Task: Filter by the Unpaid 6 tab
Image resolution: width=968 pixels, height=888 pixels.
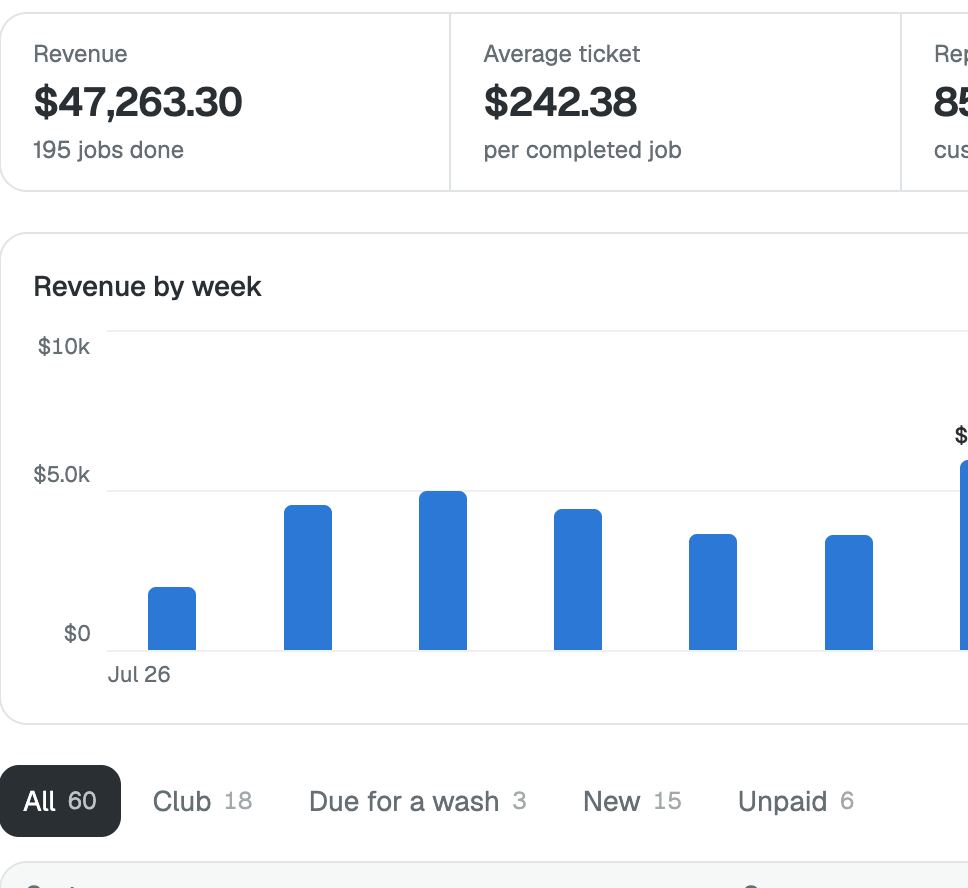Action: point(796,801)
